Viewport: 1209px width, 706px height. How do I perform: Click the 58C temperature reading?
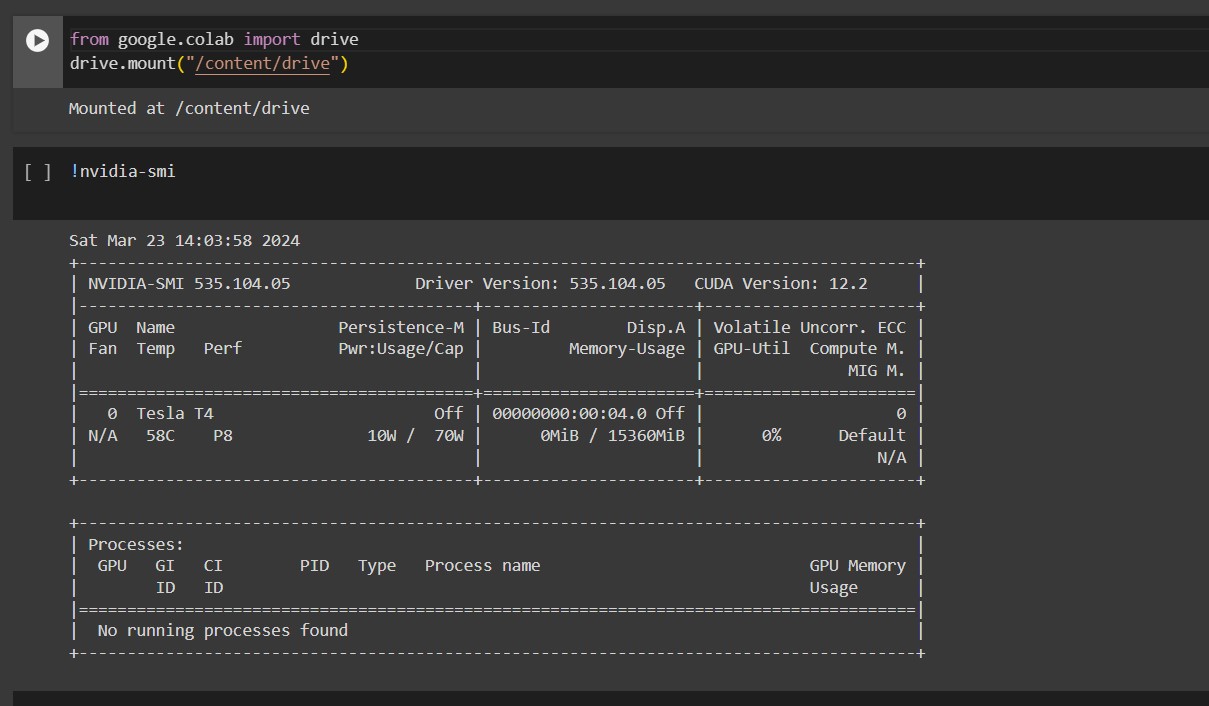point(160,435)
